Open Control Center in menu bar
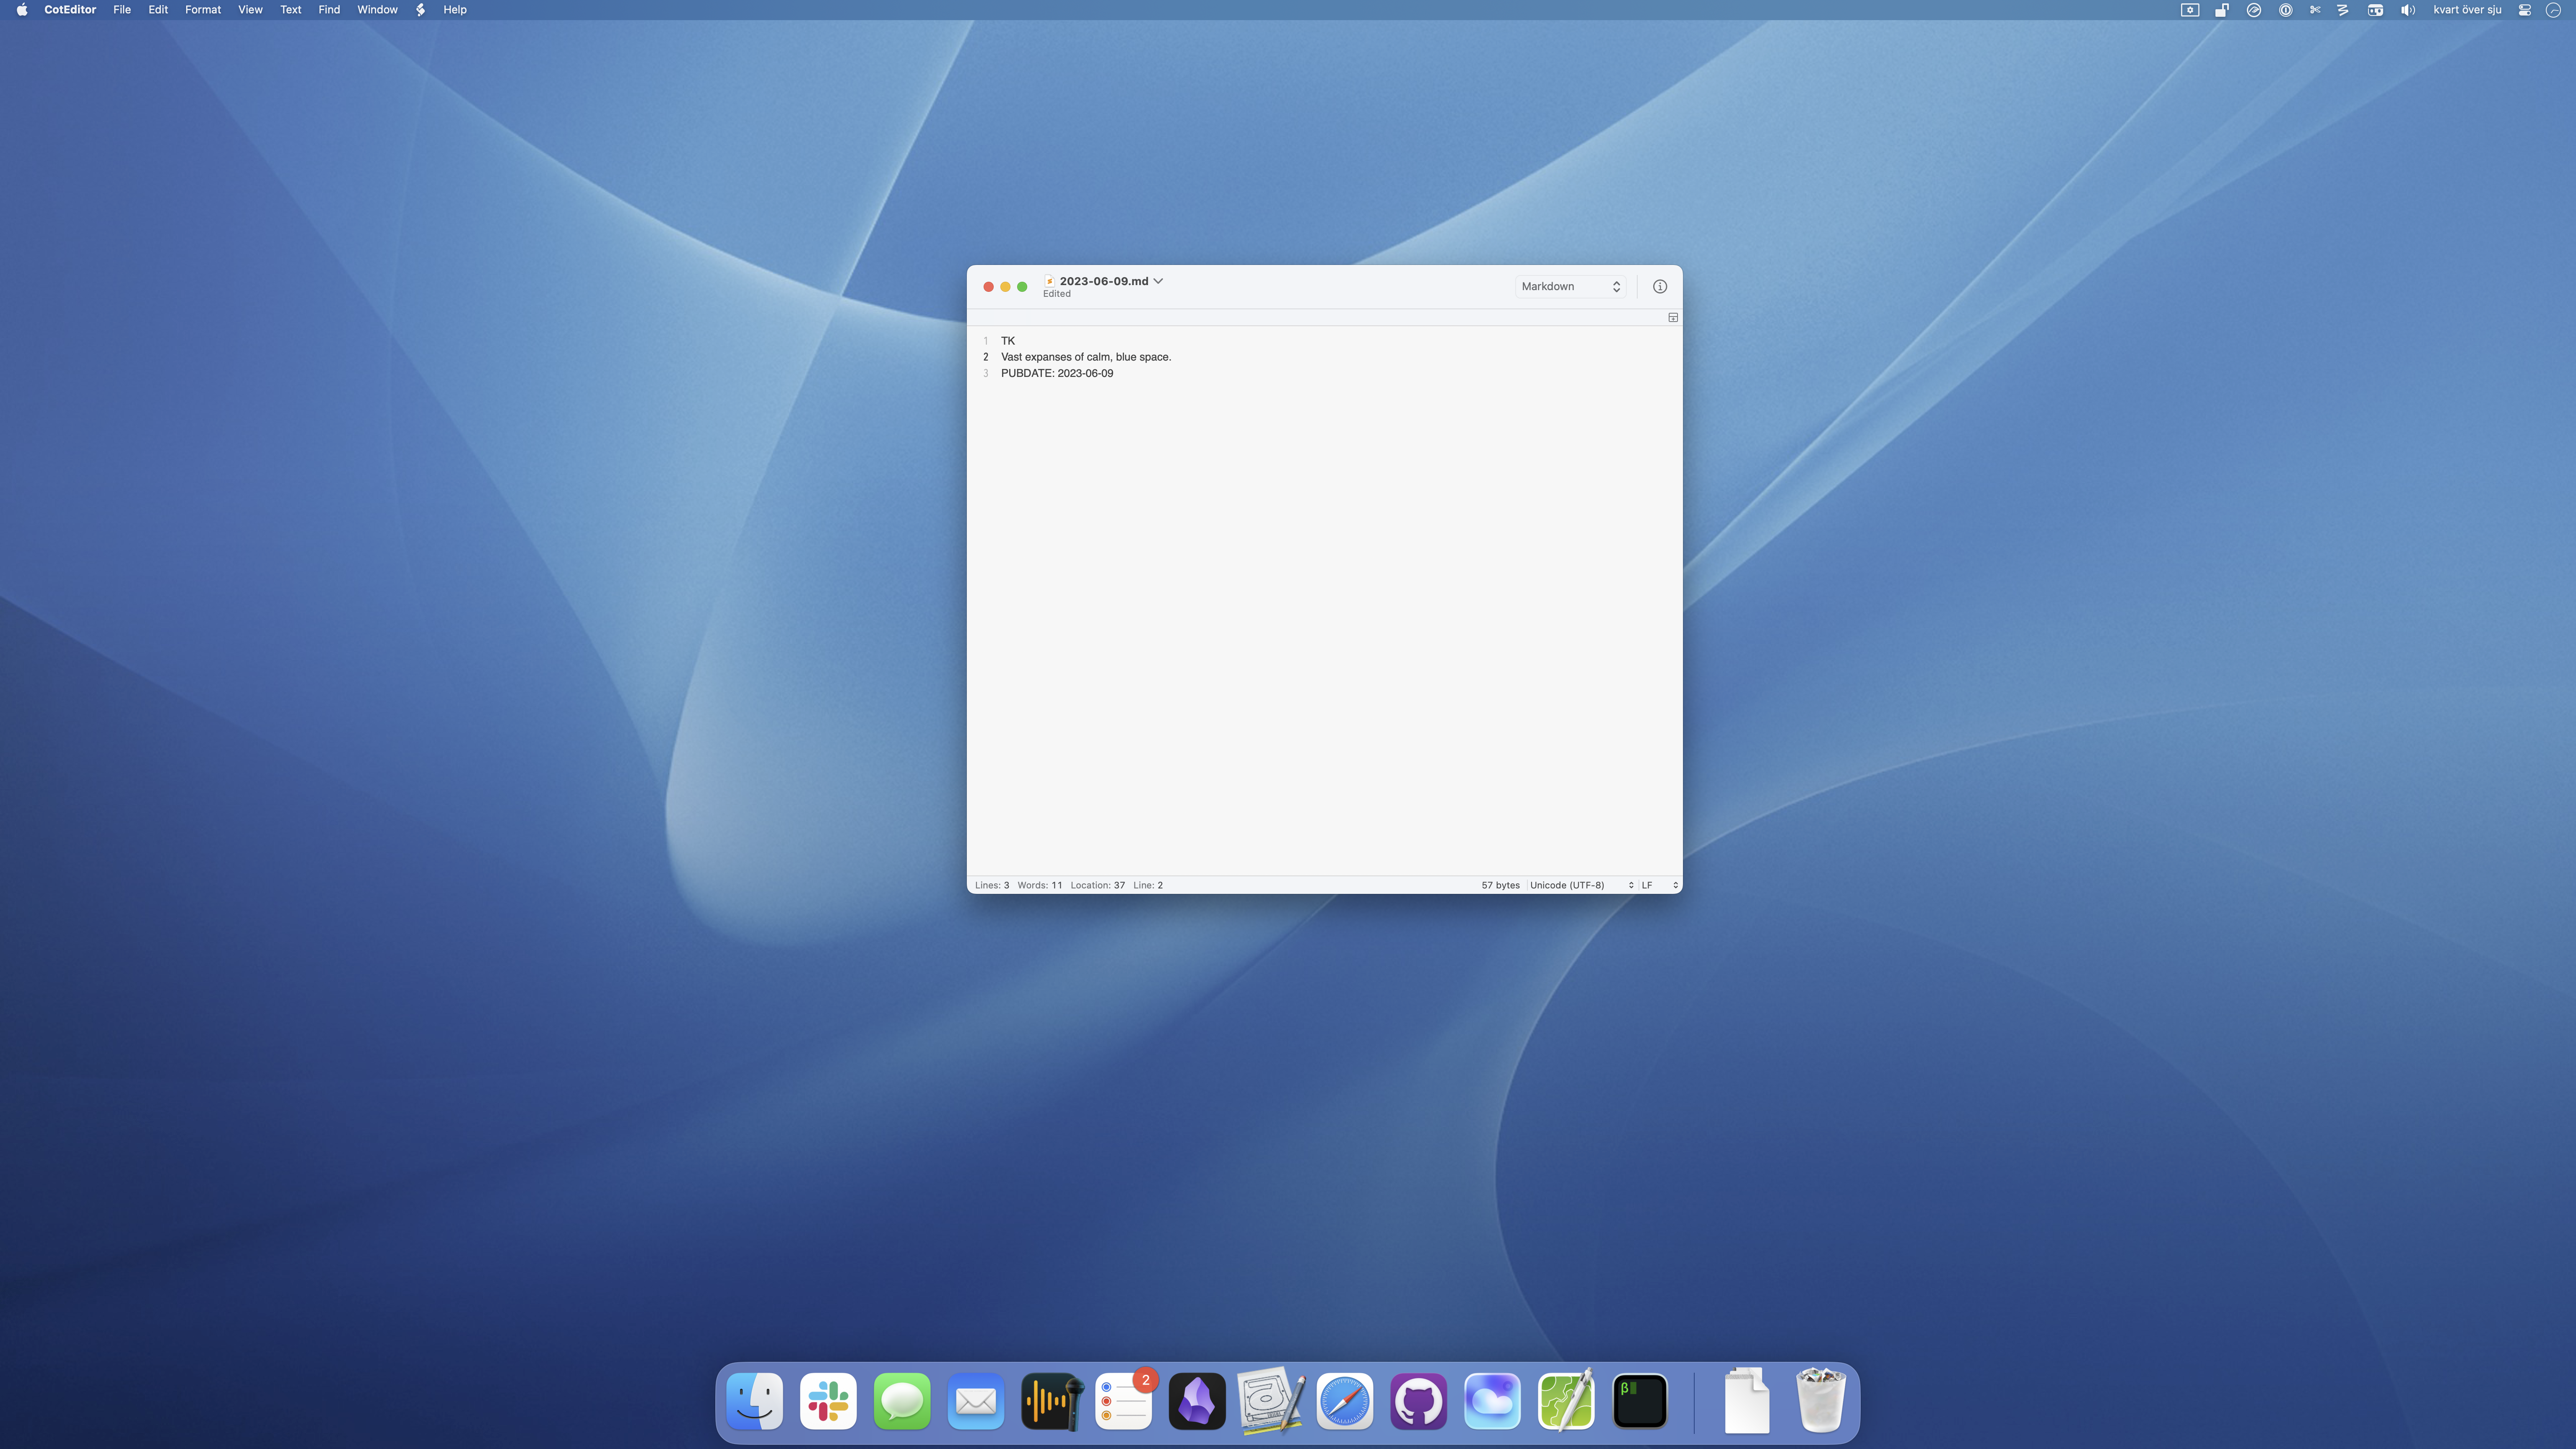The image size is (2576, 1449). click(2524, 10)
